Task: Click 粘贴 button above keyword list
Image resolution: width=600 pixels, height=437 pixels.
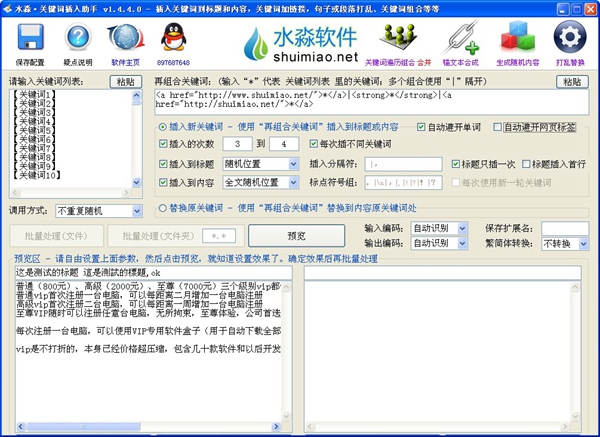Action: (126, 82)
